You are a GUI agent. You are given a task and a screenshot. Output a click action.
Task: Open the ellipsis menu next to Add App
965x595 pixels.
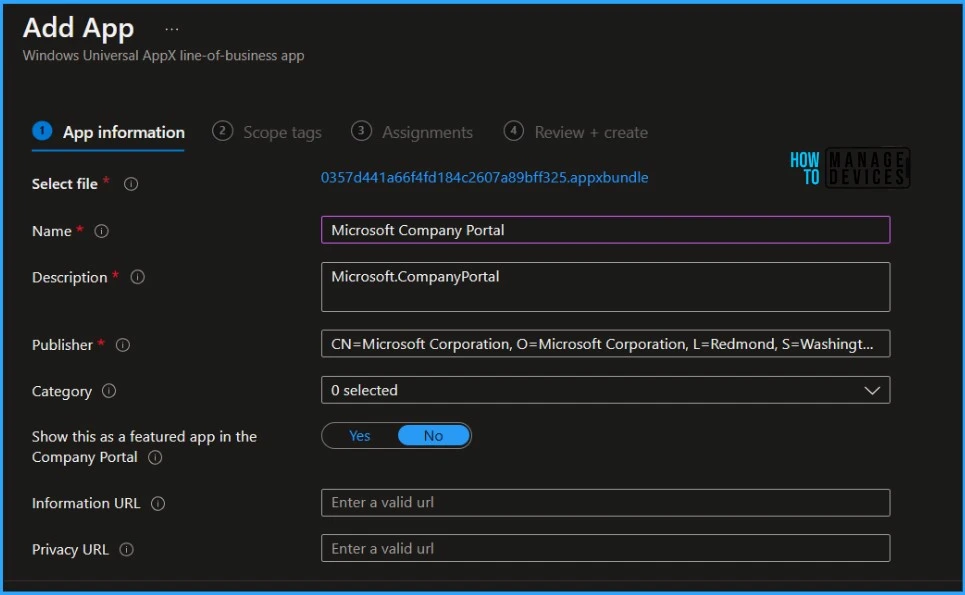pyautogui.click(x=172, y=29)
